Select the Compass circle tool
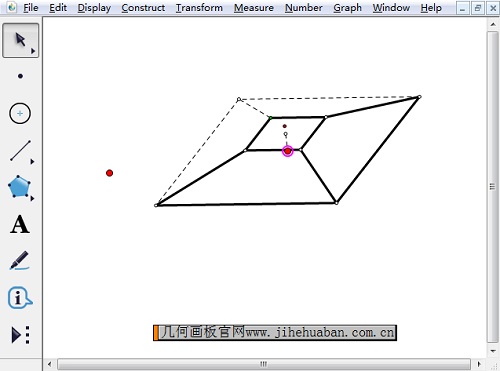This screenshot has width=500, height=371. point(20,113)
